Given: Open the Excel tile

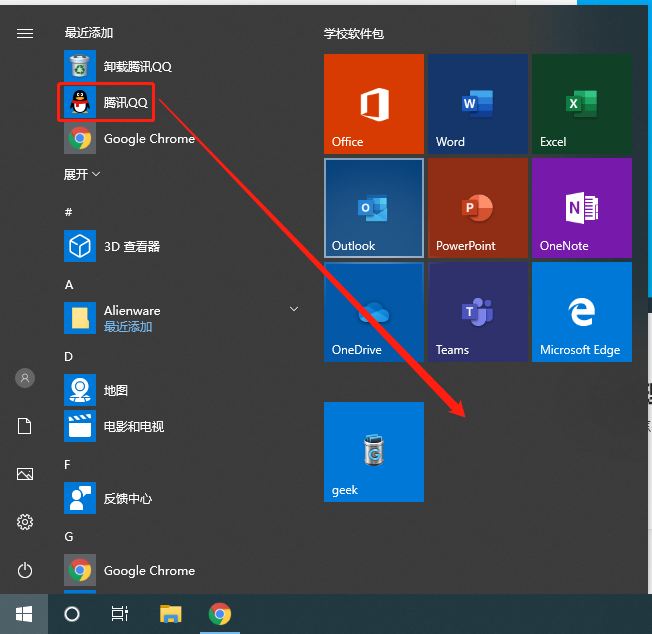Looking at the screenshot, I should (x=582, y=104).
